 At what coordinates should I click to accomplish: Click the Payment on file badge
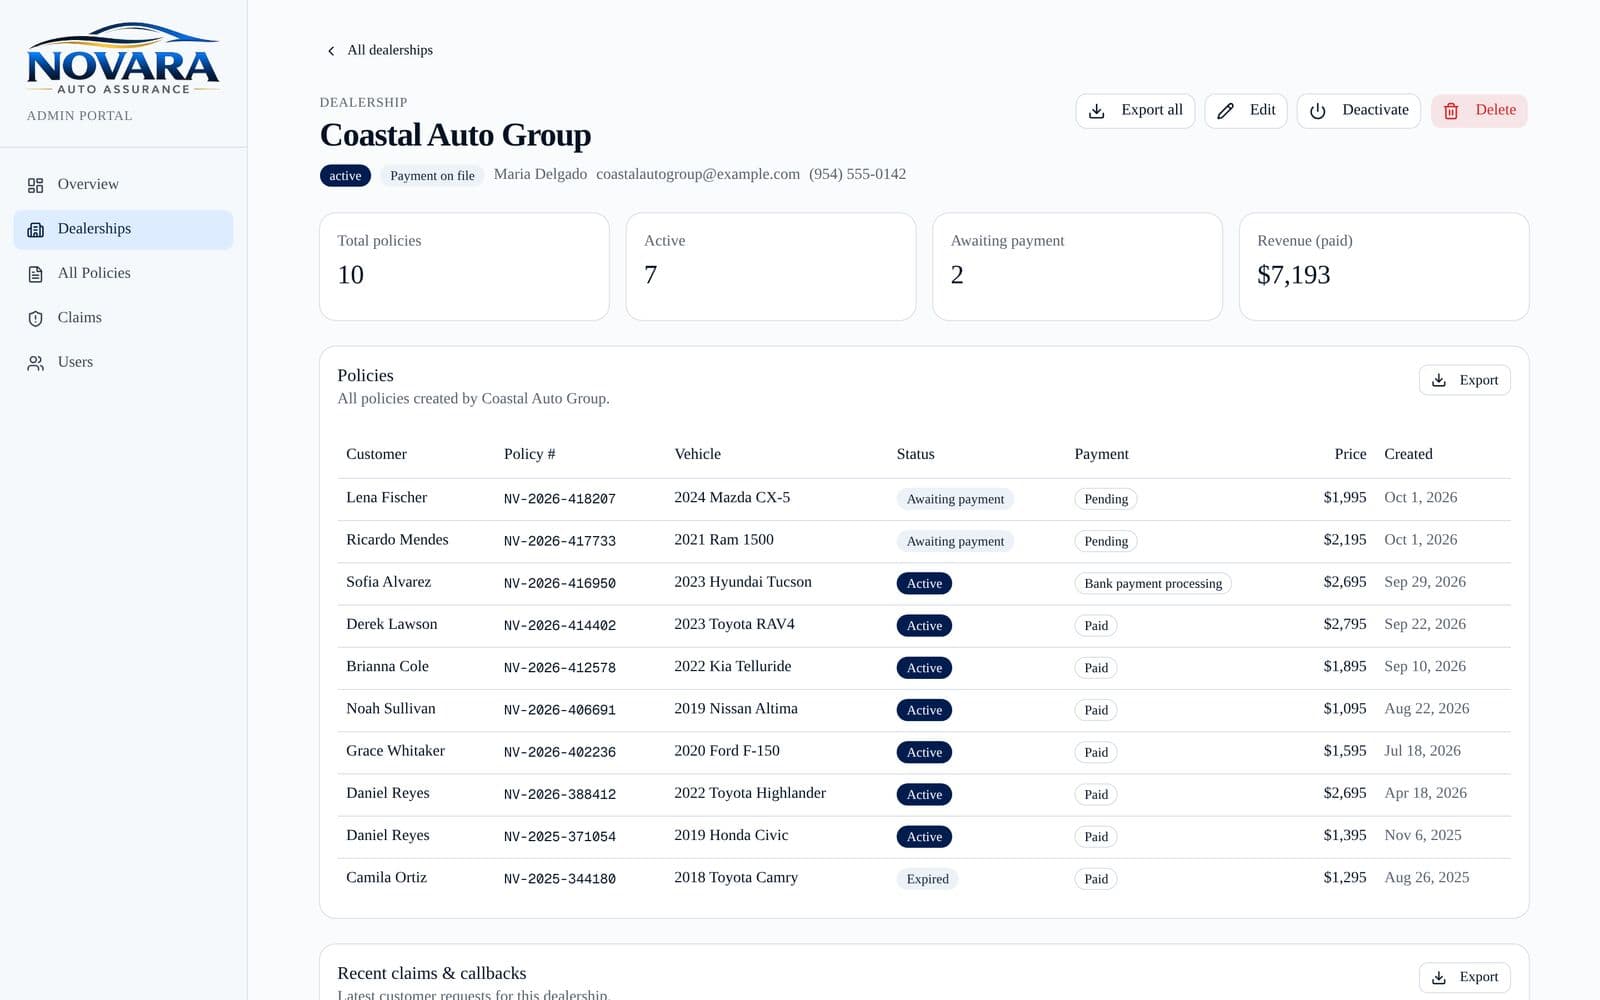[x=432, y=176]
